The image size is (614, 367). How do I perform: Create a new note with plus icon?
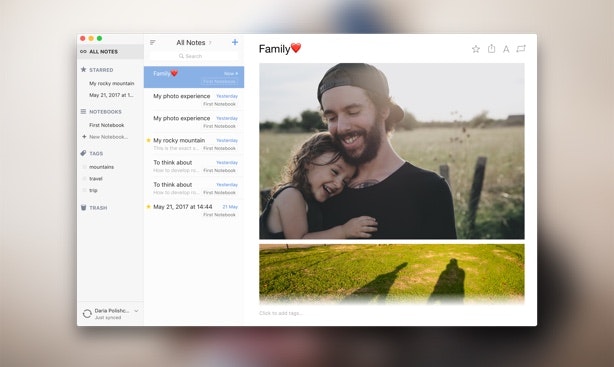[235, 42]
